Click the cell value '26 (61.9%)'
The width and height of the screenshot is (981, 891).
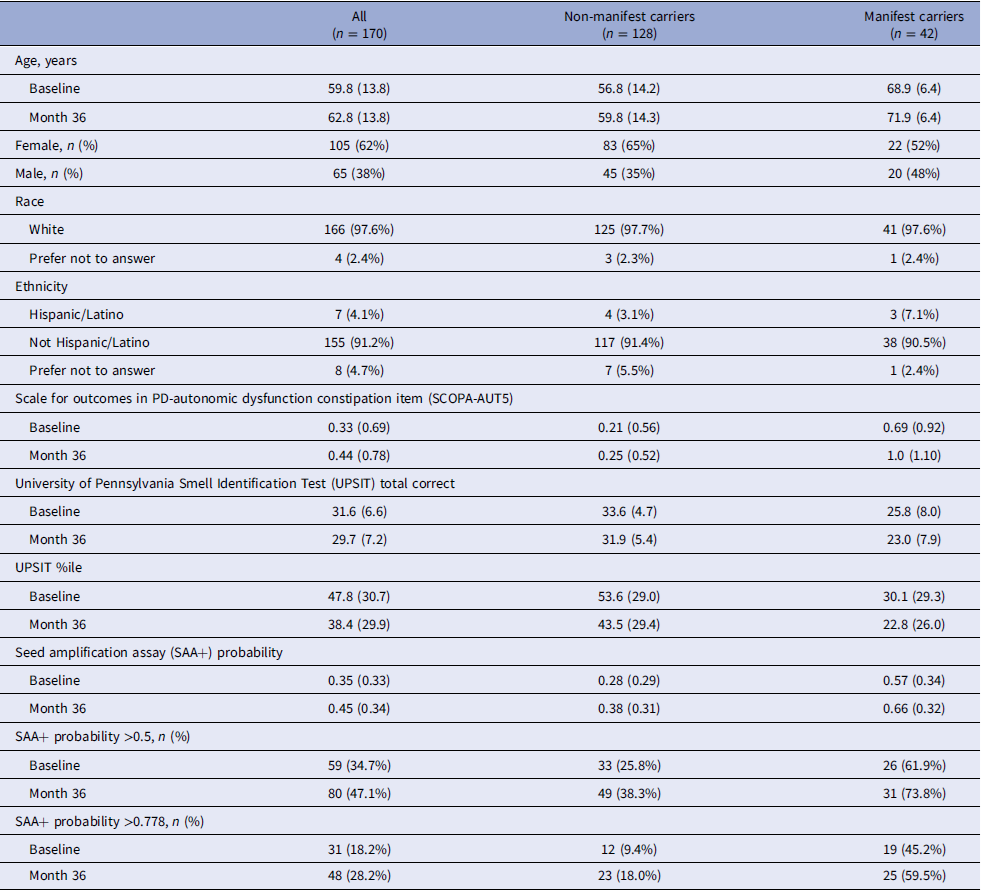coord(914,765)
